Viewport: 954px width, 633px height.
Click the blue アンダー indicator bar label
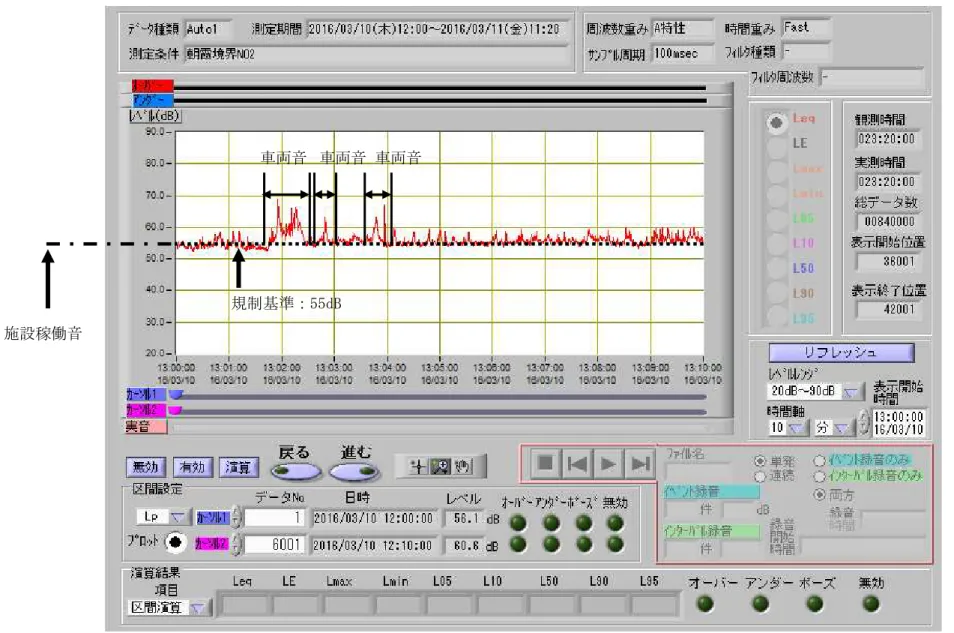[x=153, y=100]
